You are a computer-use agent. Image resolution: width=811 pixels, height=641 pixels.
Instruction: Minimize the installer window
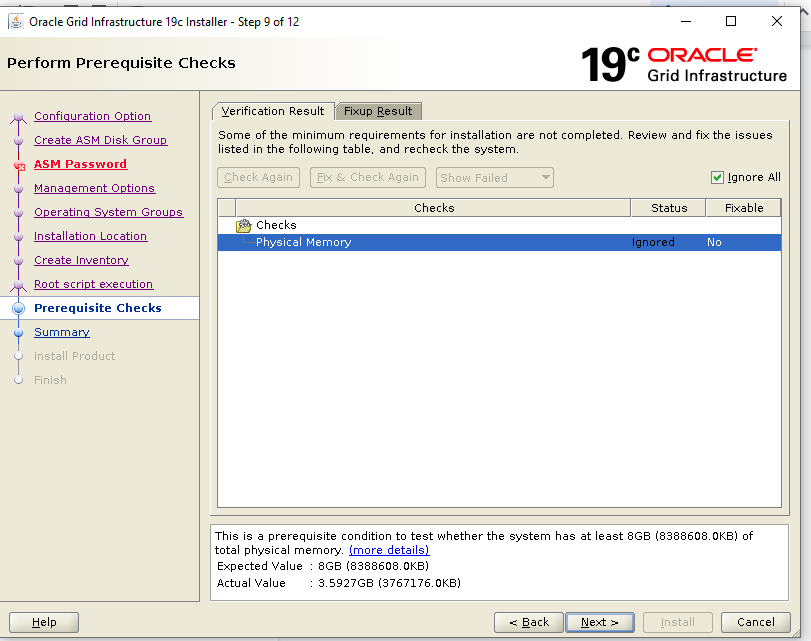coord(686,21)
